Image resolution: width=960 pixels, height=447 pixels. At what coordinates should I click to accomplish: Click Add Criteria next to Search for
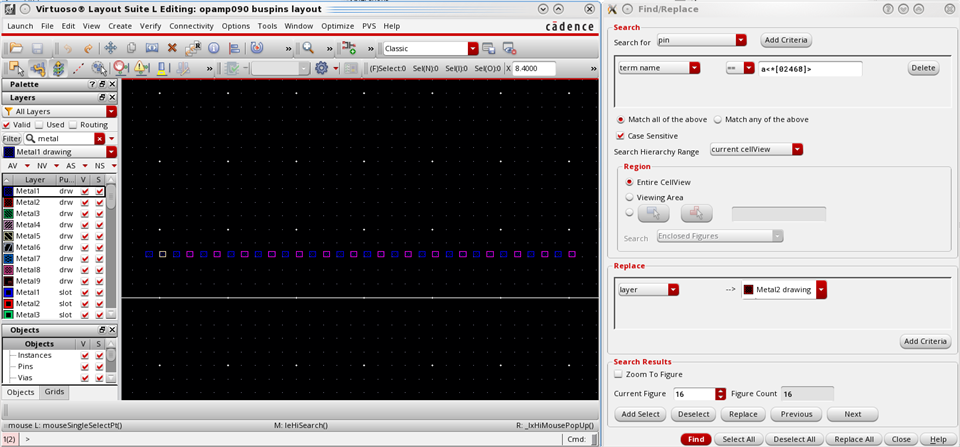[x=786, y=40]
